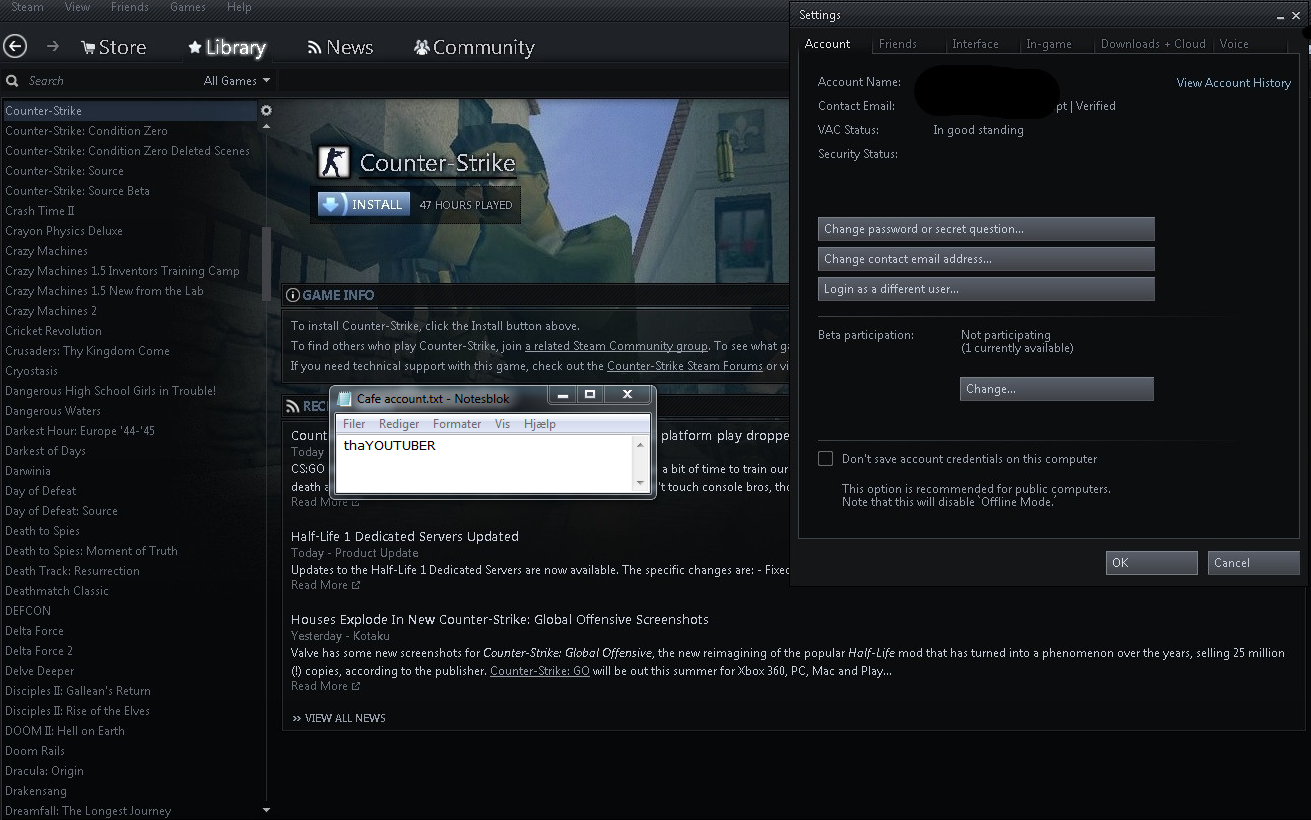Click Notepad text area scroll-up arrow
The width and height of the screenshot is (1311, 820).
tap(641, 445)
